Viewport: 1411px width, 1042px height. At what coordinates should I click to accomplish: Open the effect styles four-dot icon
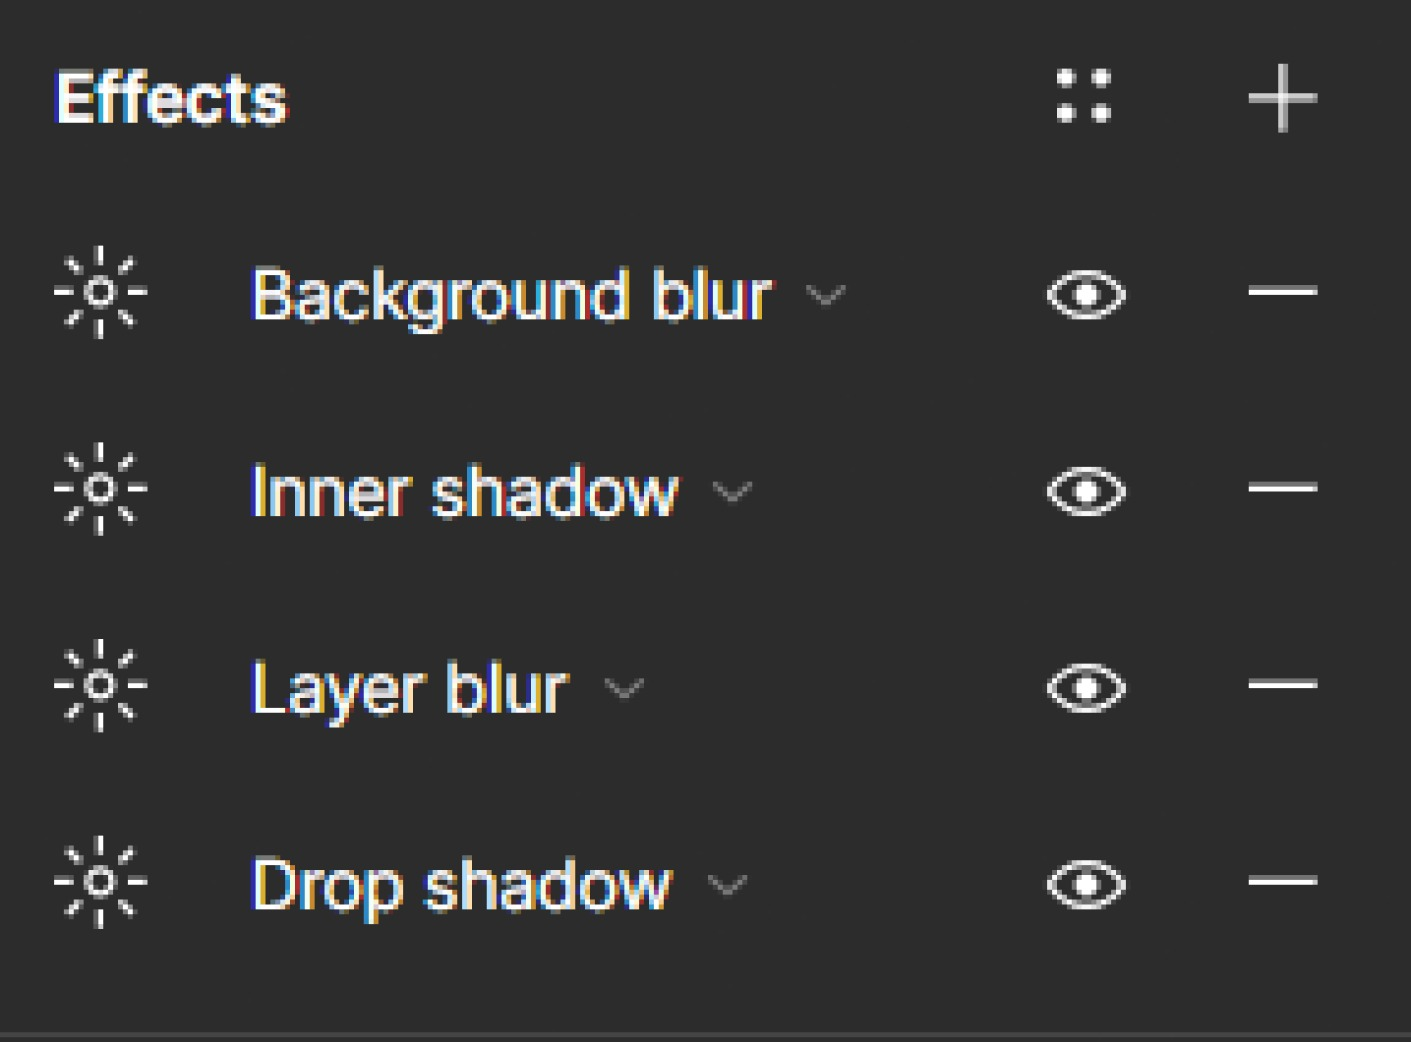click(x=1084, y=96)
